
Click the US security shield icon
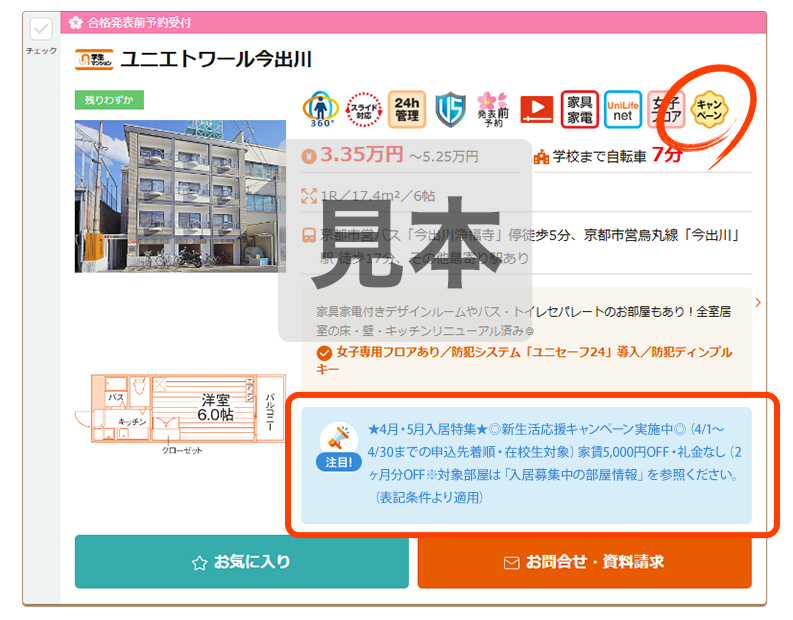coord(451,109)
